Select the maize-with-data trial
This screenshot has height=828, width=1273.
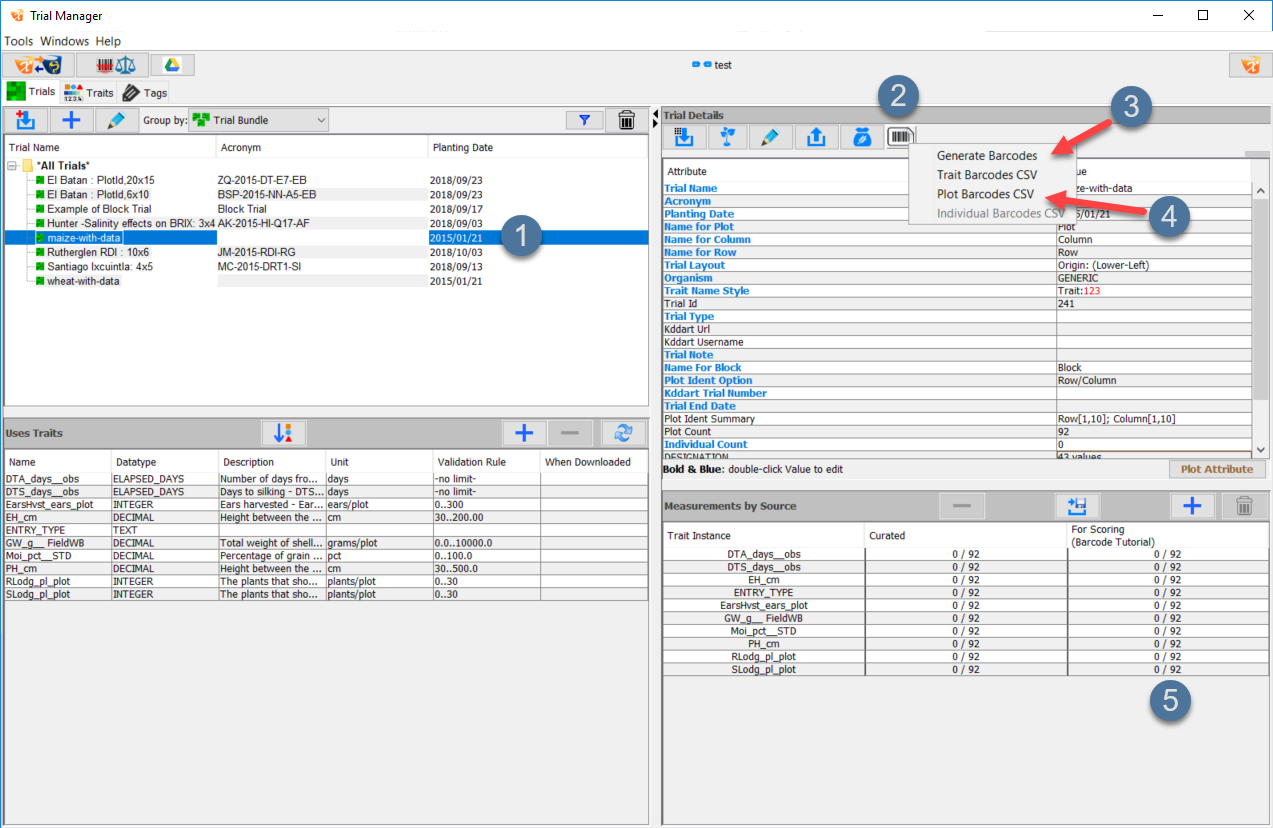tap(84, 238)
